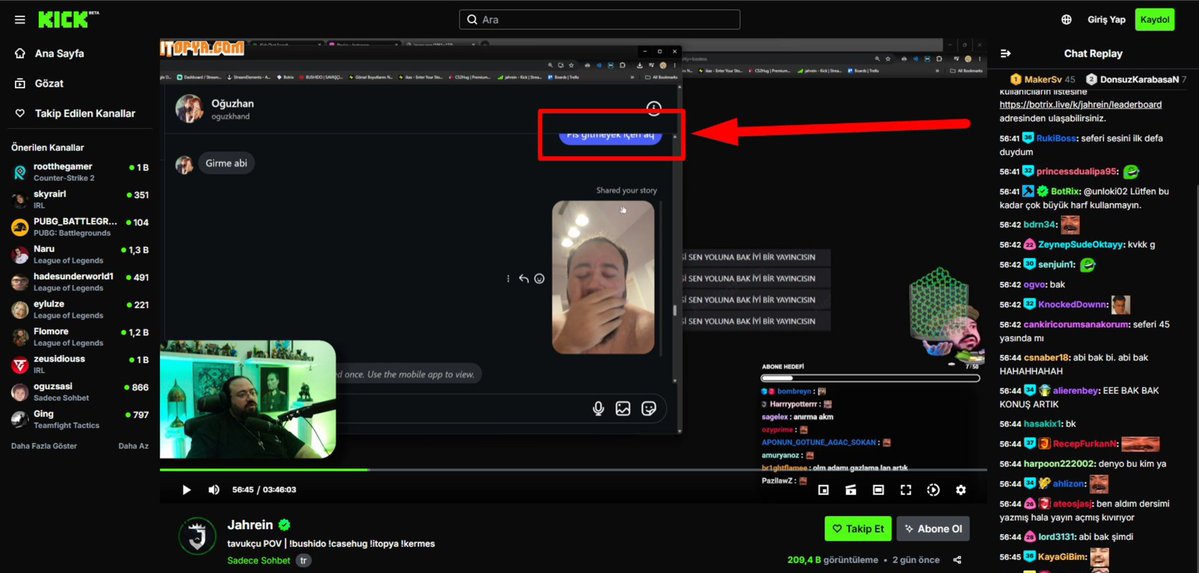Collapse the Chat Replay panel
The image size is (1199, 573).
[1006, 54]
